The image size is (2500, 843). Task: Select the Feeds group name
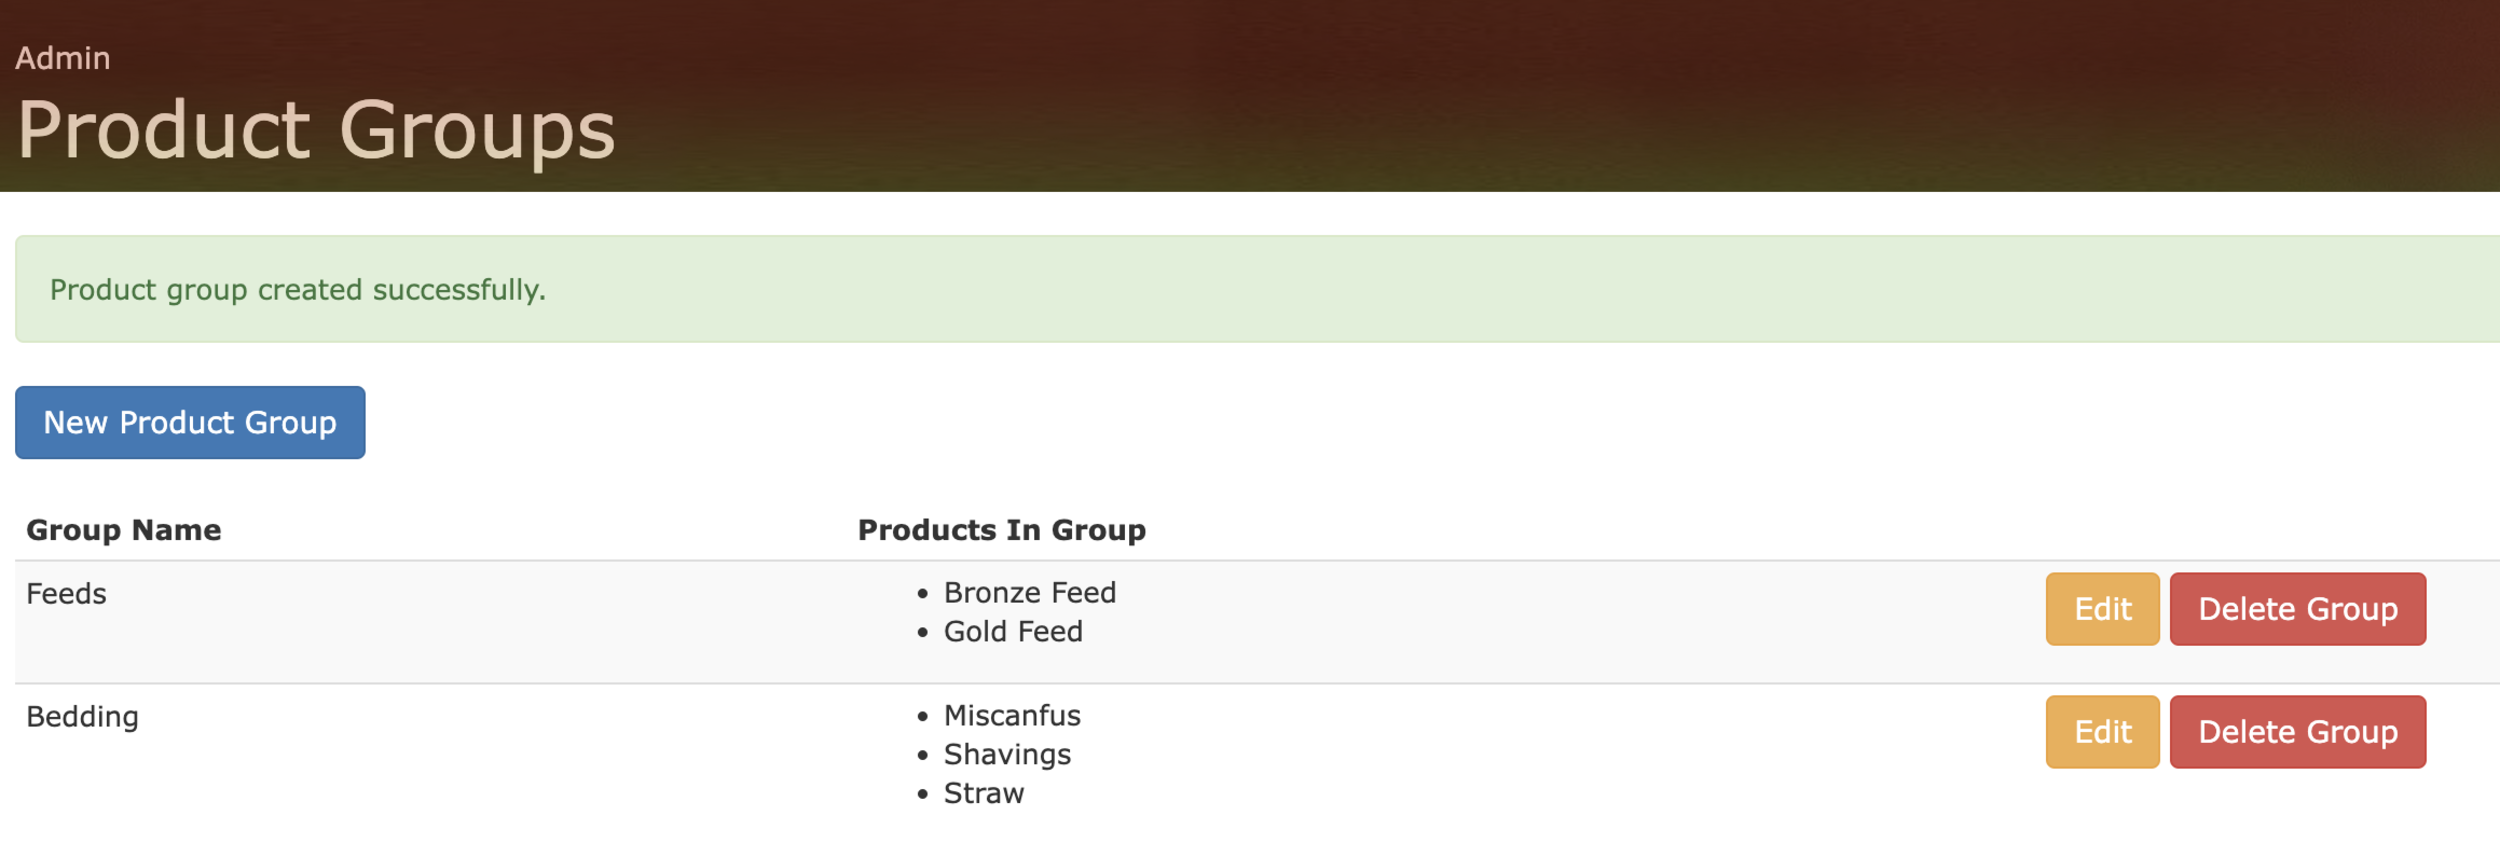click(x=66, y=594)
